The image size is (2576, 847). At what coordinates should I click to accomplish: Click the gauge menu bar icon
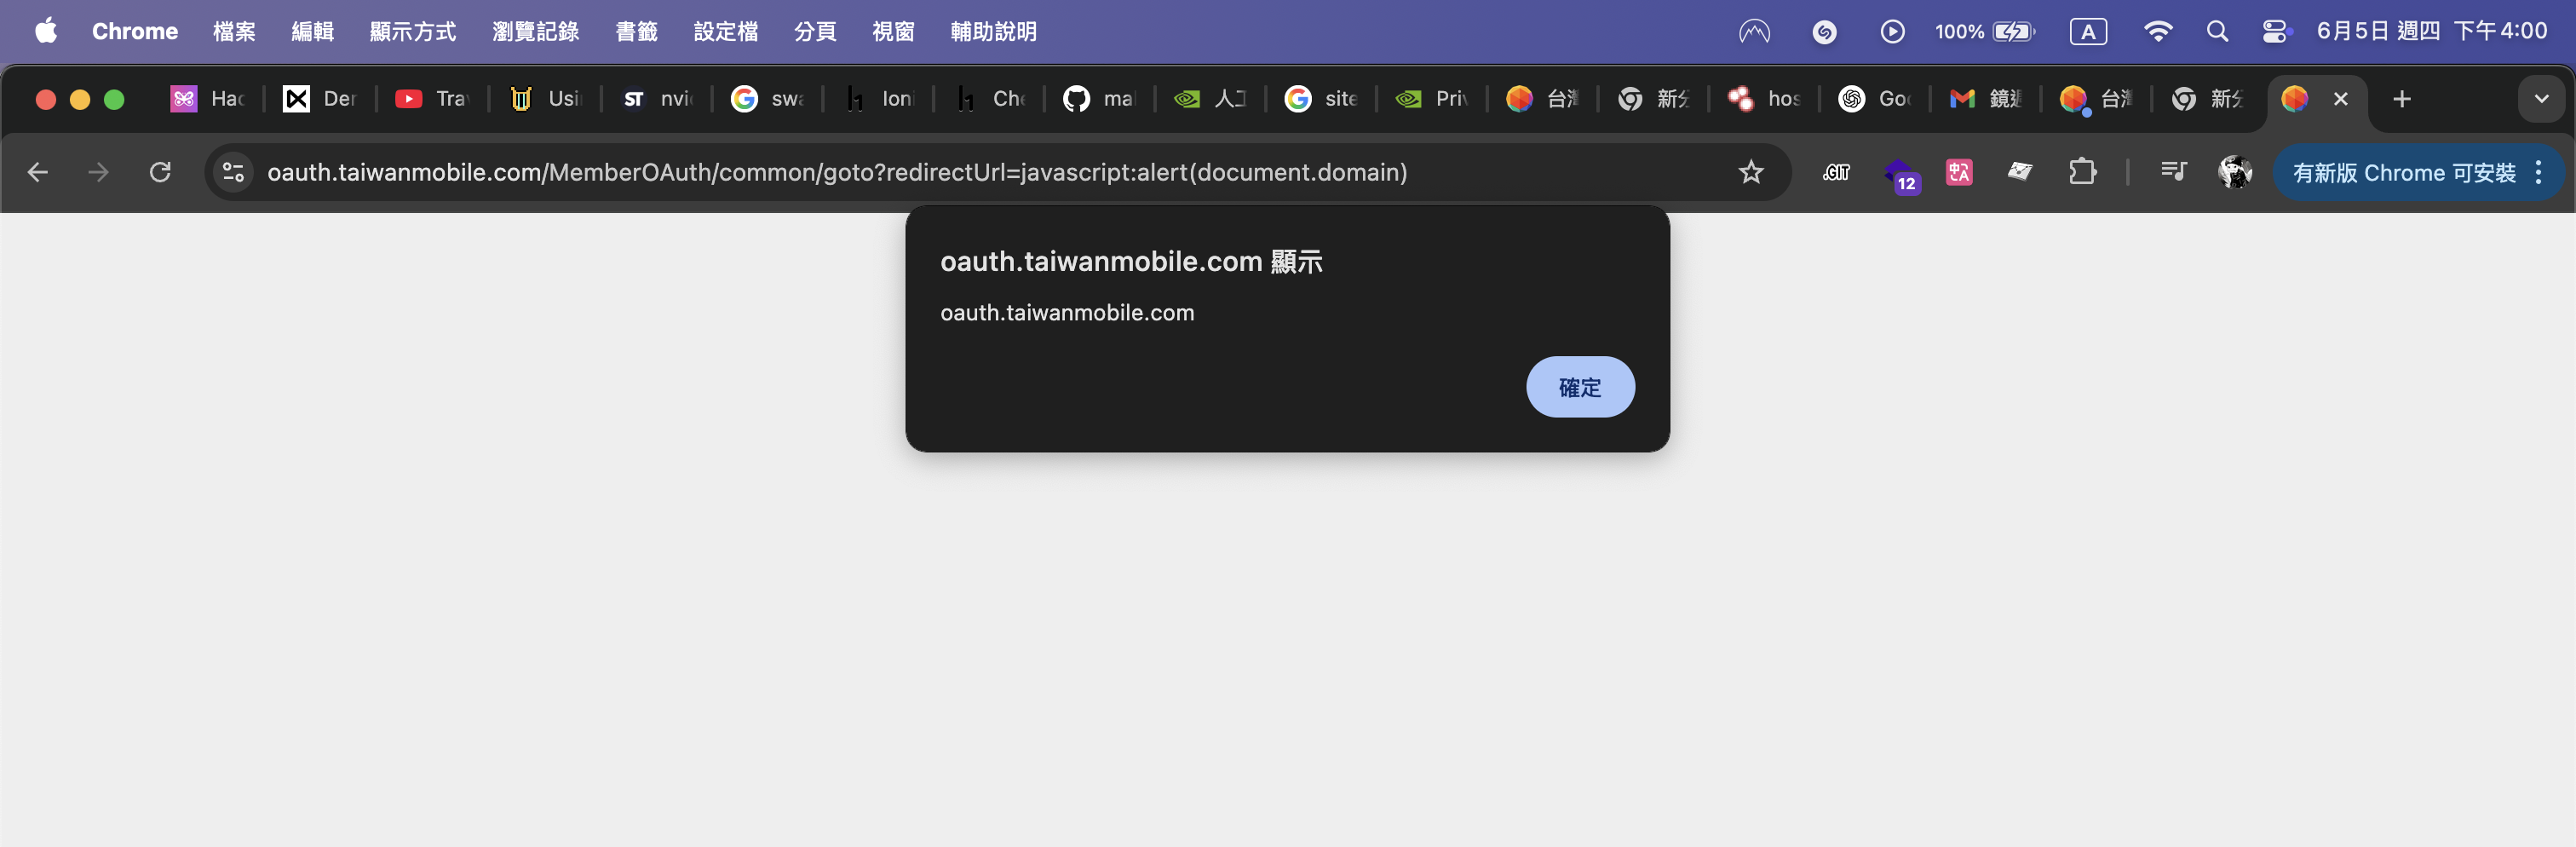click(x=1754, y=31)
